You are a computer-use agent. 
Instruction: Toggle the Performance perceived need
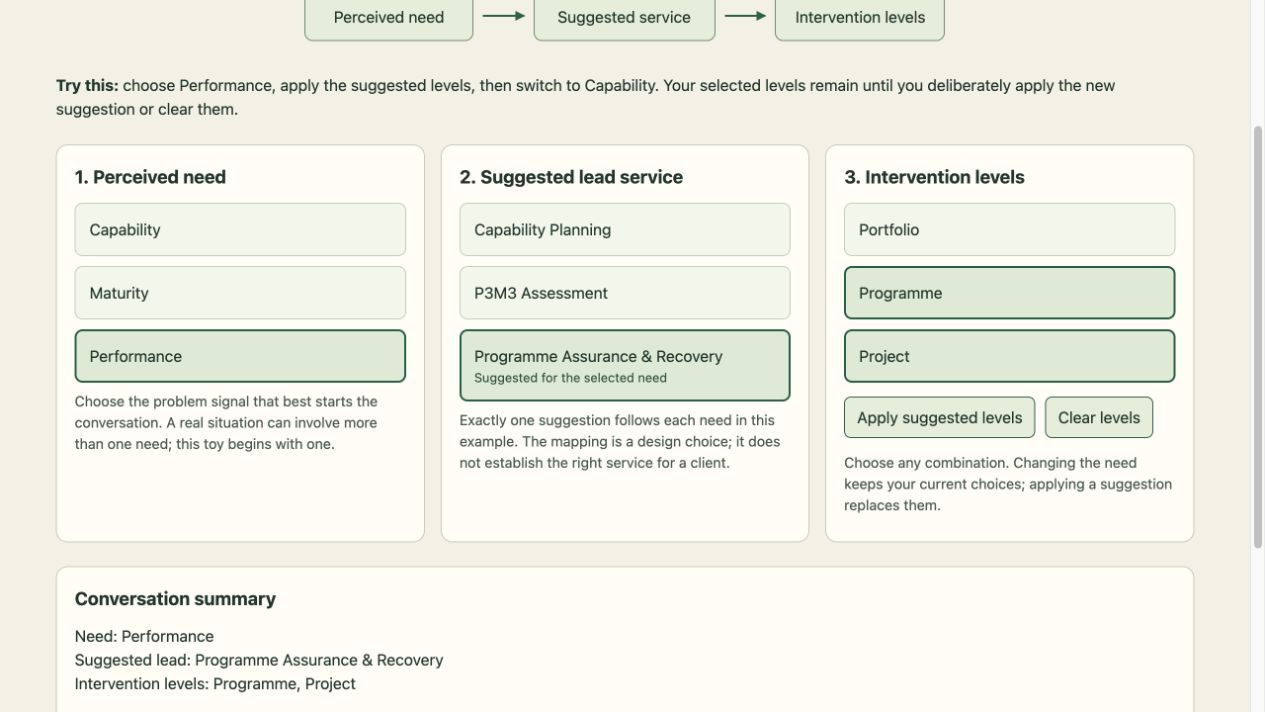pyautogui.click(x=240, y=356)
